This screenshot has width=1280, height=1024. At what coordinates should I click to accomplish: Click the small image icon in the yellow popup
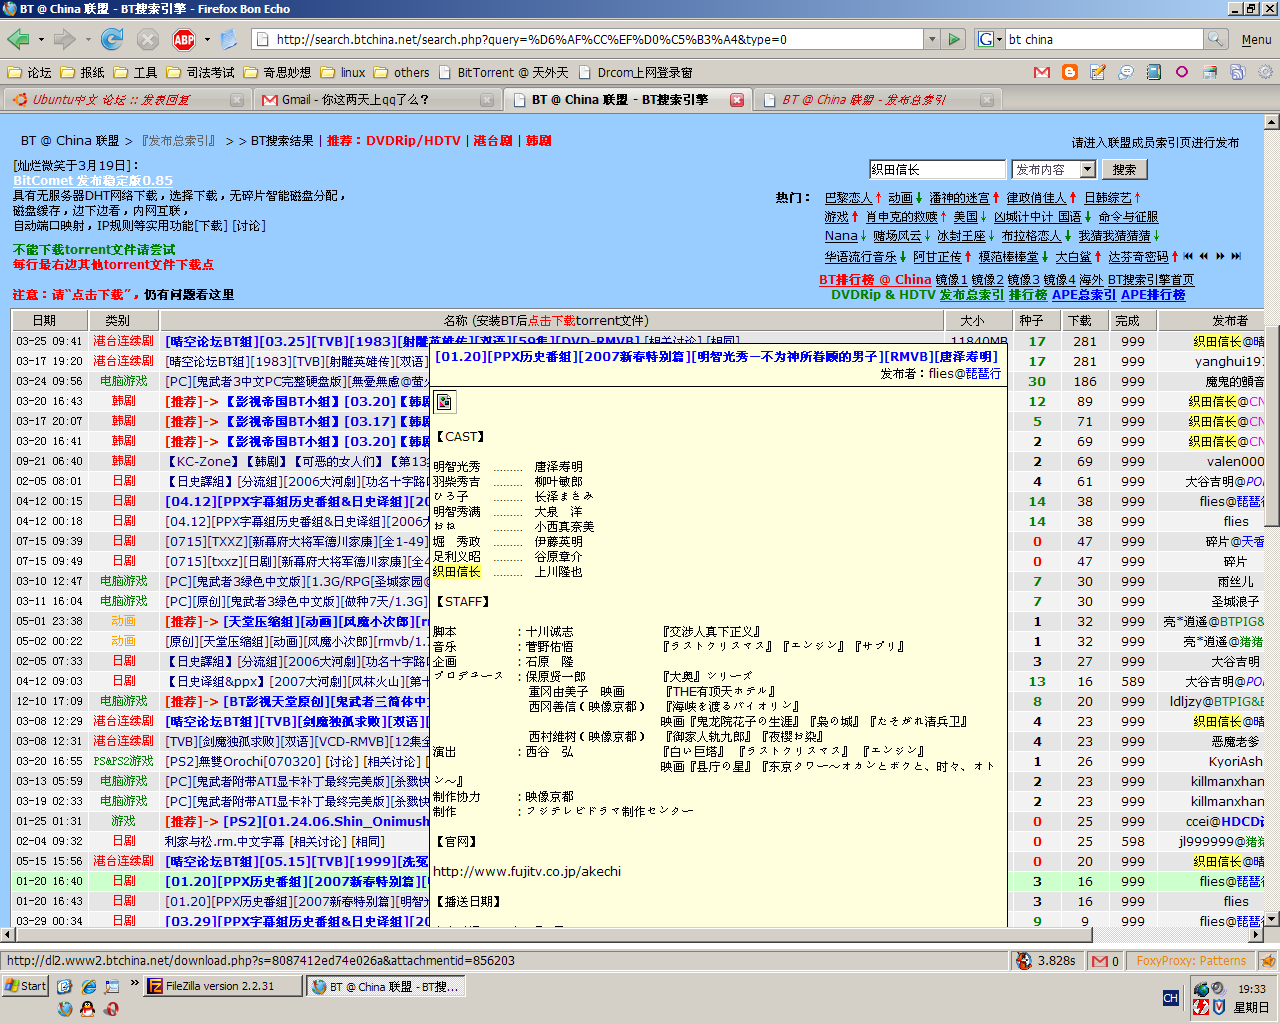coord(445,402)
